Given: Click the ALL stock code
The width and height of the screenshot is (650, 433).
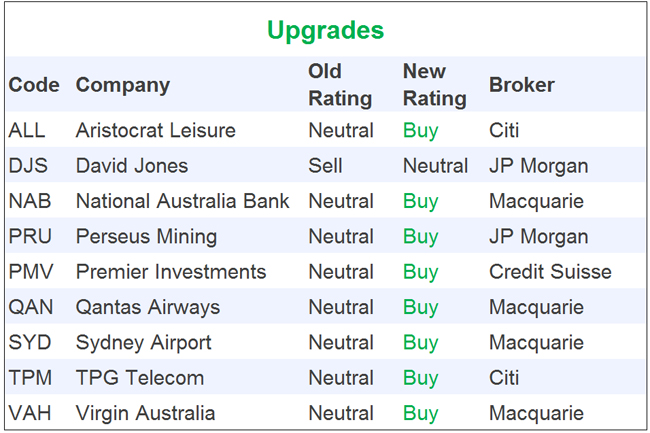Looking at the screenshot, I should [x=26, y=130].
